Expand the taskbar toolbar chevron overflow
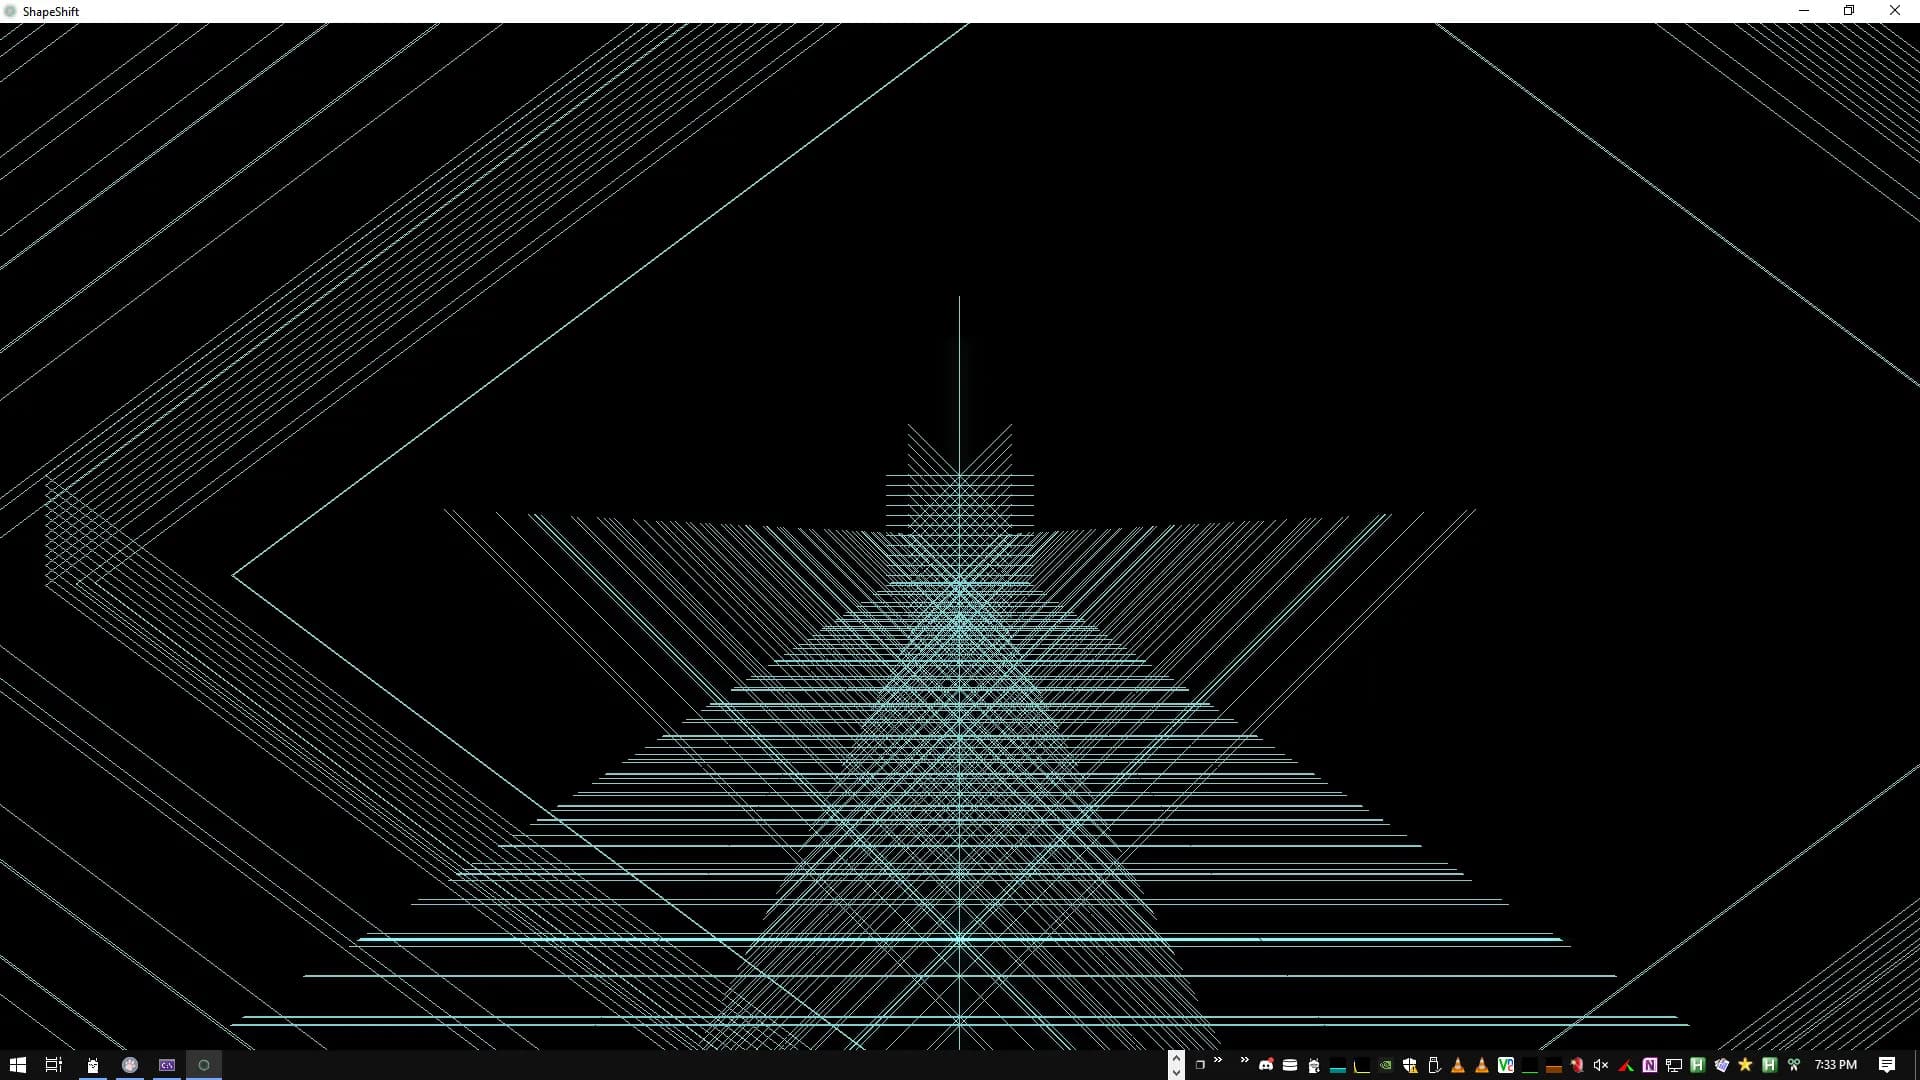This screenshot has height=1080, width=1920. (x=1218, y=1060)
